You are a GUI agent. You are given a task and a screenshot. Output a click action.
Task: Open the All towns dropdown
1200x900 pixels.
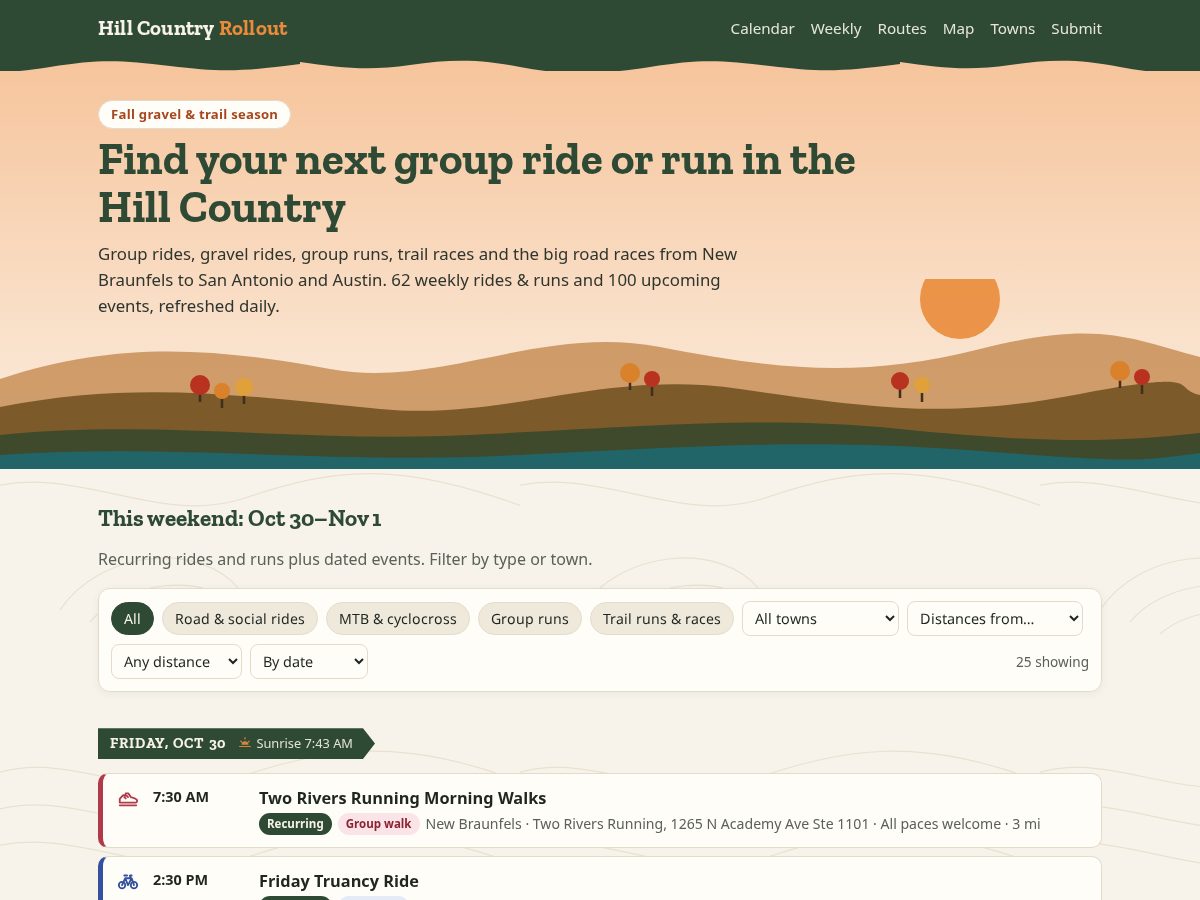(x=820, y=619)
